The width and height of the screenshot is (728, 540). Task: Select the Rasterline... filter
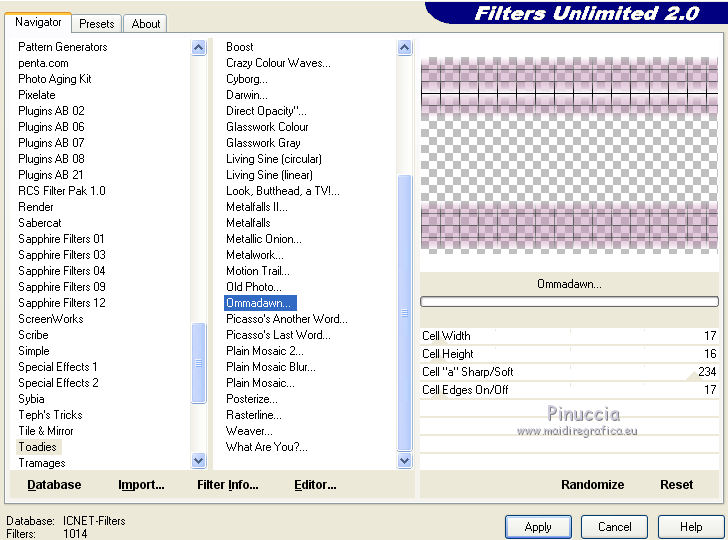(254, 415)
